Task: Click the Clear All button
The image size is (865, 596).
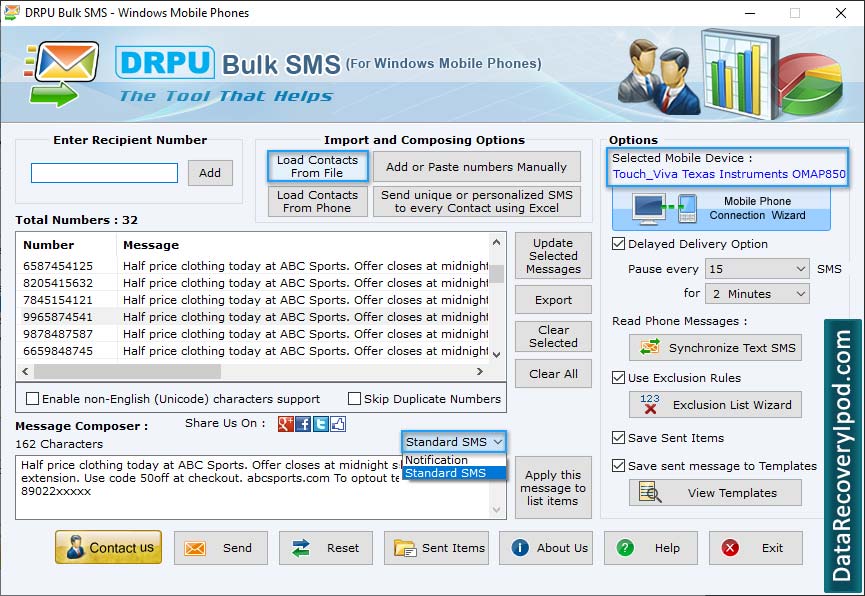Action: (553, 374)
